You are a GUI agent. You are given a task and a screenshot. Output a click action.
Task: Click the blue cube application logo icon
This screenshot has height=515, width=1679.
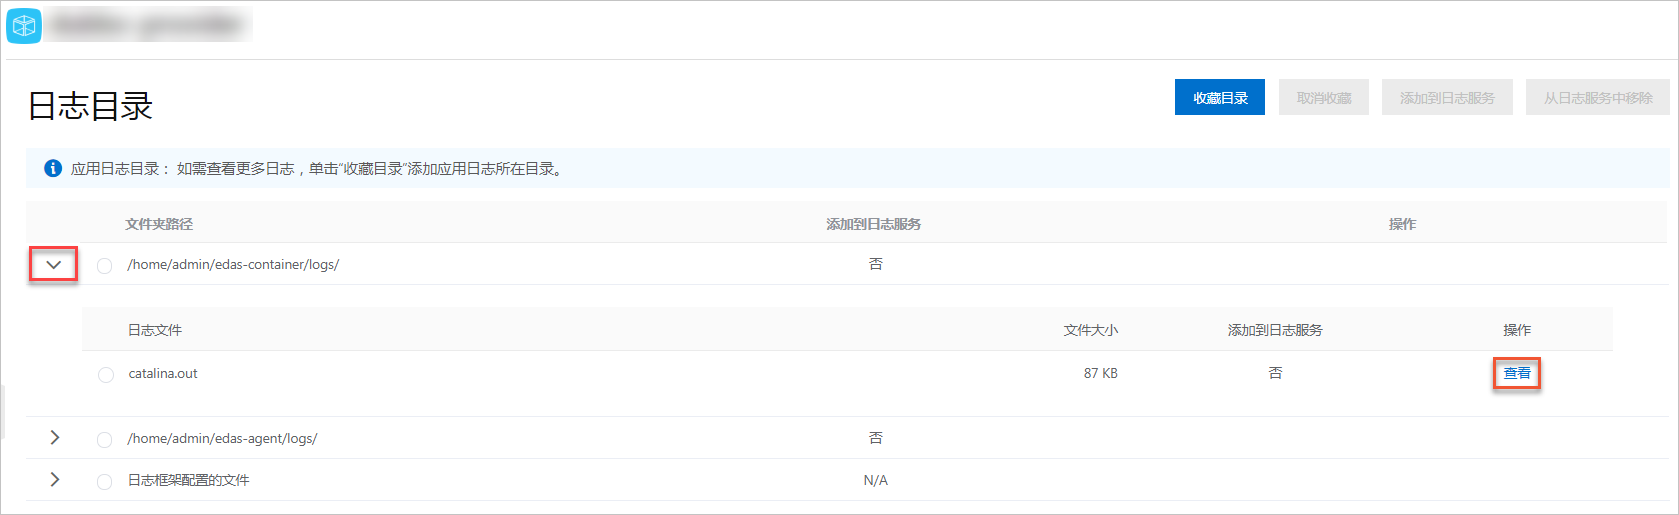(24, 26)
